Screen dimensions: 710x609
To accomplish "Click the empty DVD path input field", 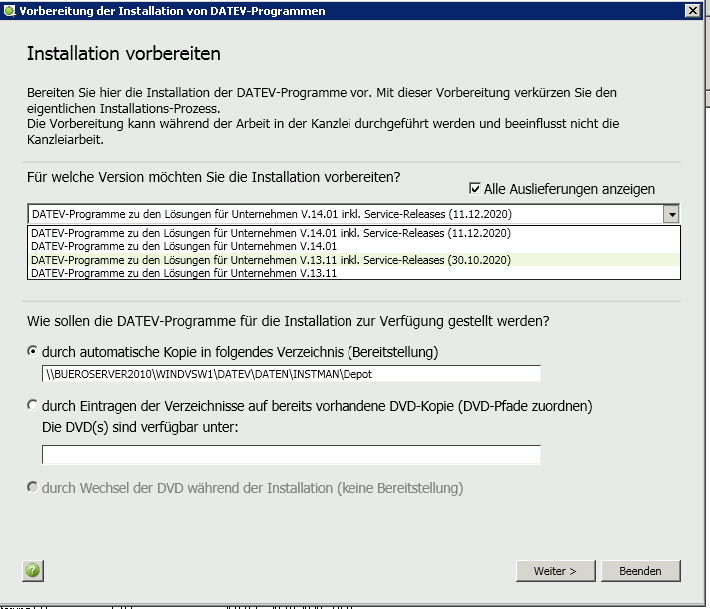I will point(291,455).
